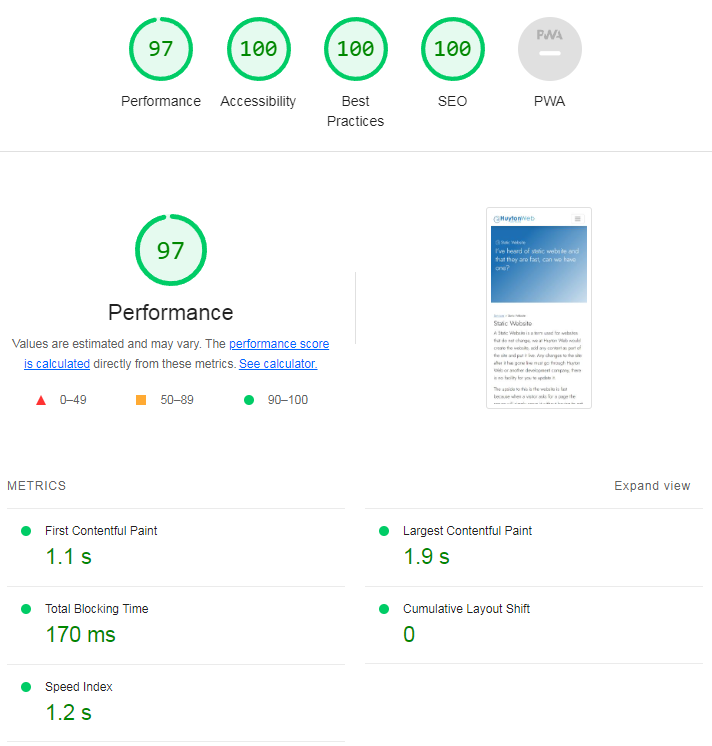Click the final page screenshot thumbnail
This screenshot has width=712, height=746.
[538, 308]
